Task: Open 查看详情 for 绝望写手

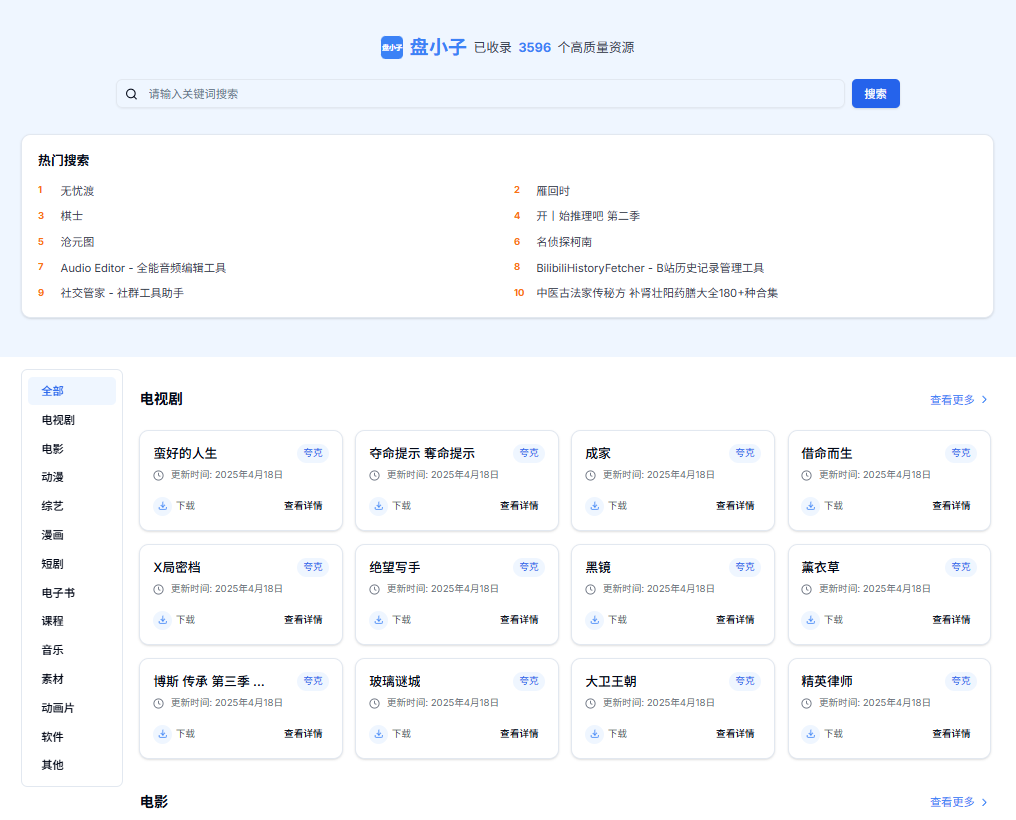Action: 519,620
